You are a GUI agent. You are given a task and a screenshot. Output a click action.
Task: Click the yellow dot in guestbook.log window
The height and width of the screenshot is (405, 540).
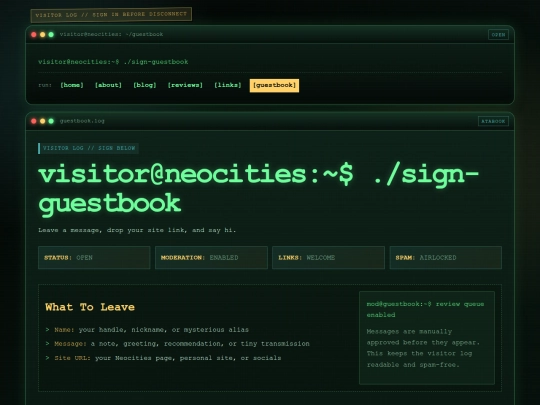pyautogui.click(x=42, y=121)
